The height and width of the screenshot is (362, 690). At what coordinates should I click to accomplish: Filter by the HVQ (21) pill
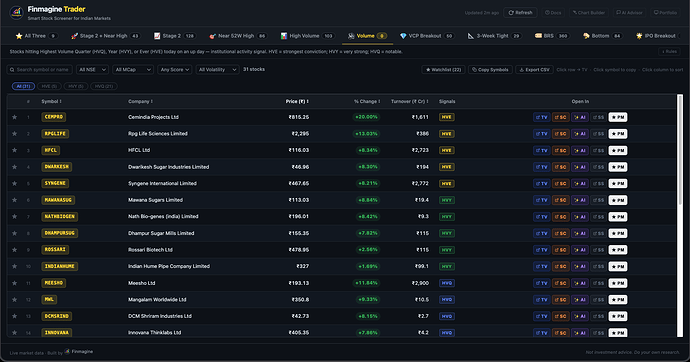pyautogui.click(x=104, y=86)
